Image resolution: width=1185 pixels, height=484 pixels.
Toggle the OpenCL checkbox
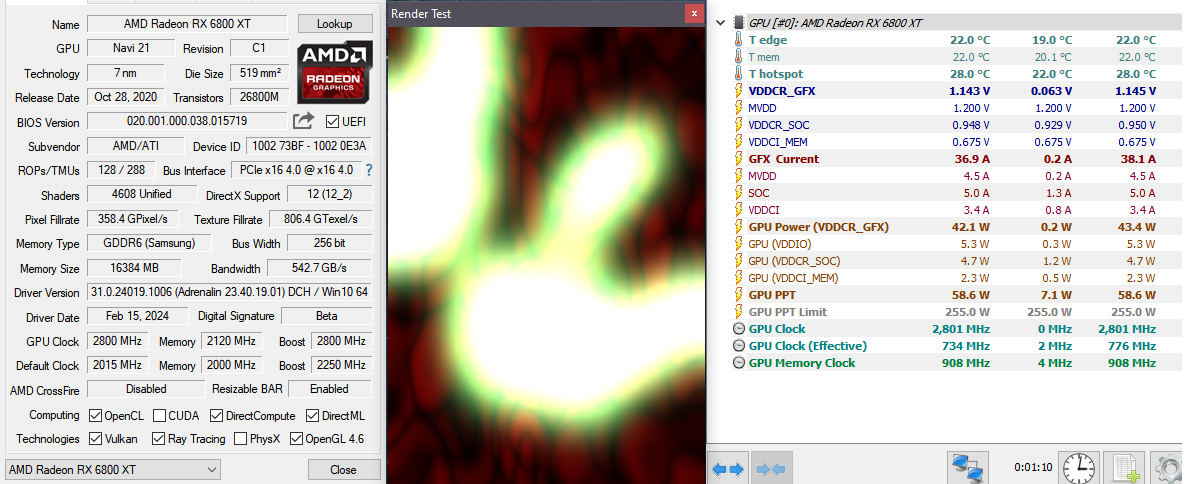[95, 415]
